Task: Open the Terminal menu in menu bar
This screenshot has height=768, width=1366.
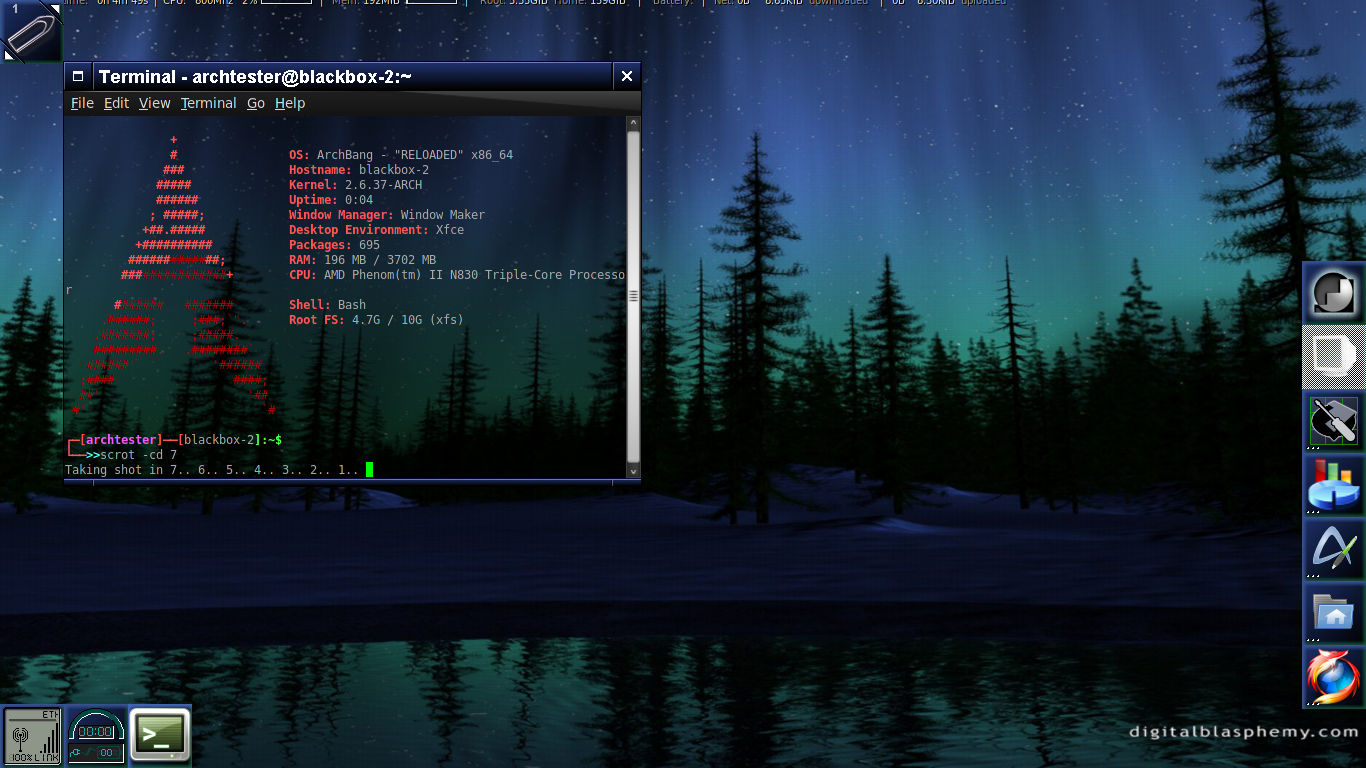Action: click(x=208, y=103)
